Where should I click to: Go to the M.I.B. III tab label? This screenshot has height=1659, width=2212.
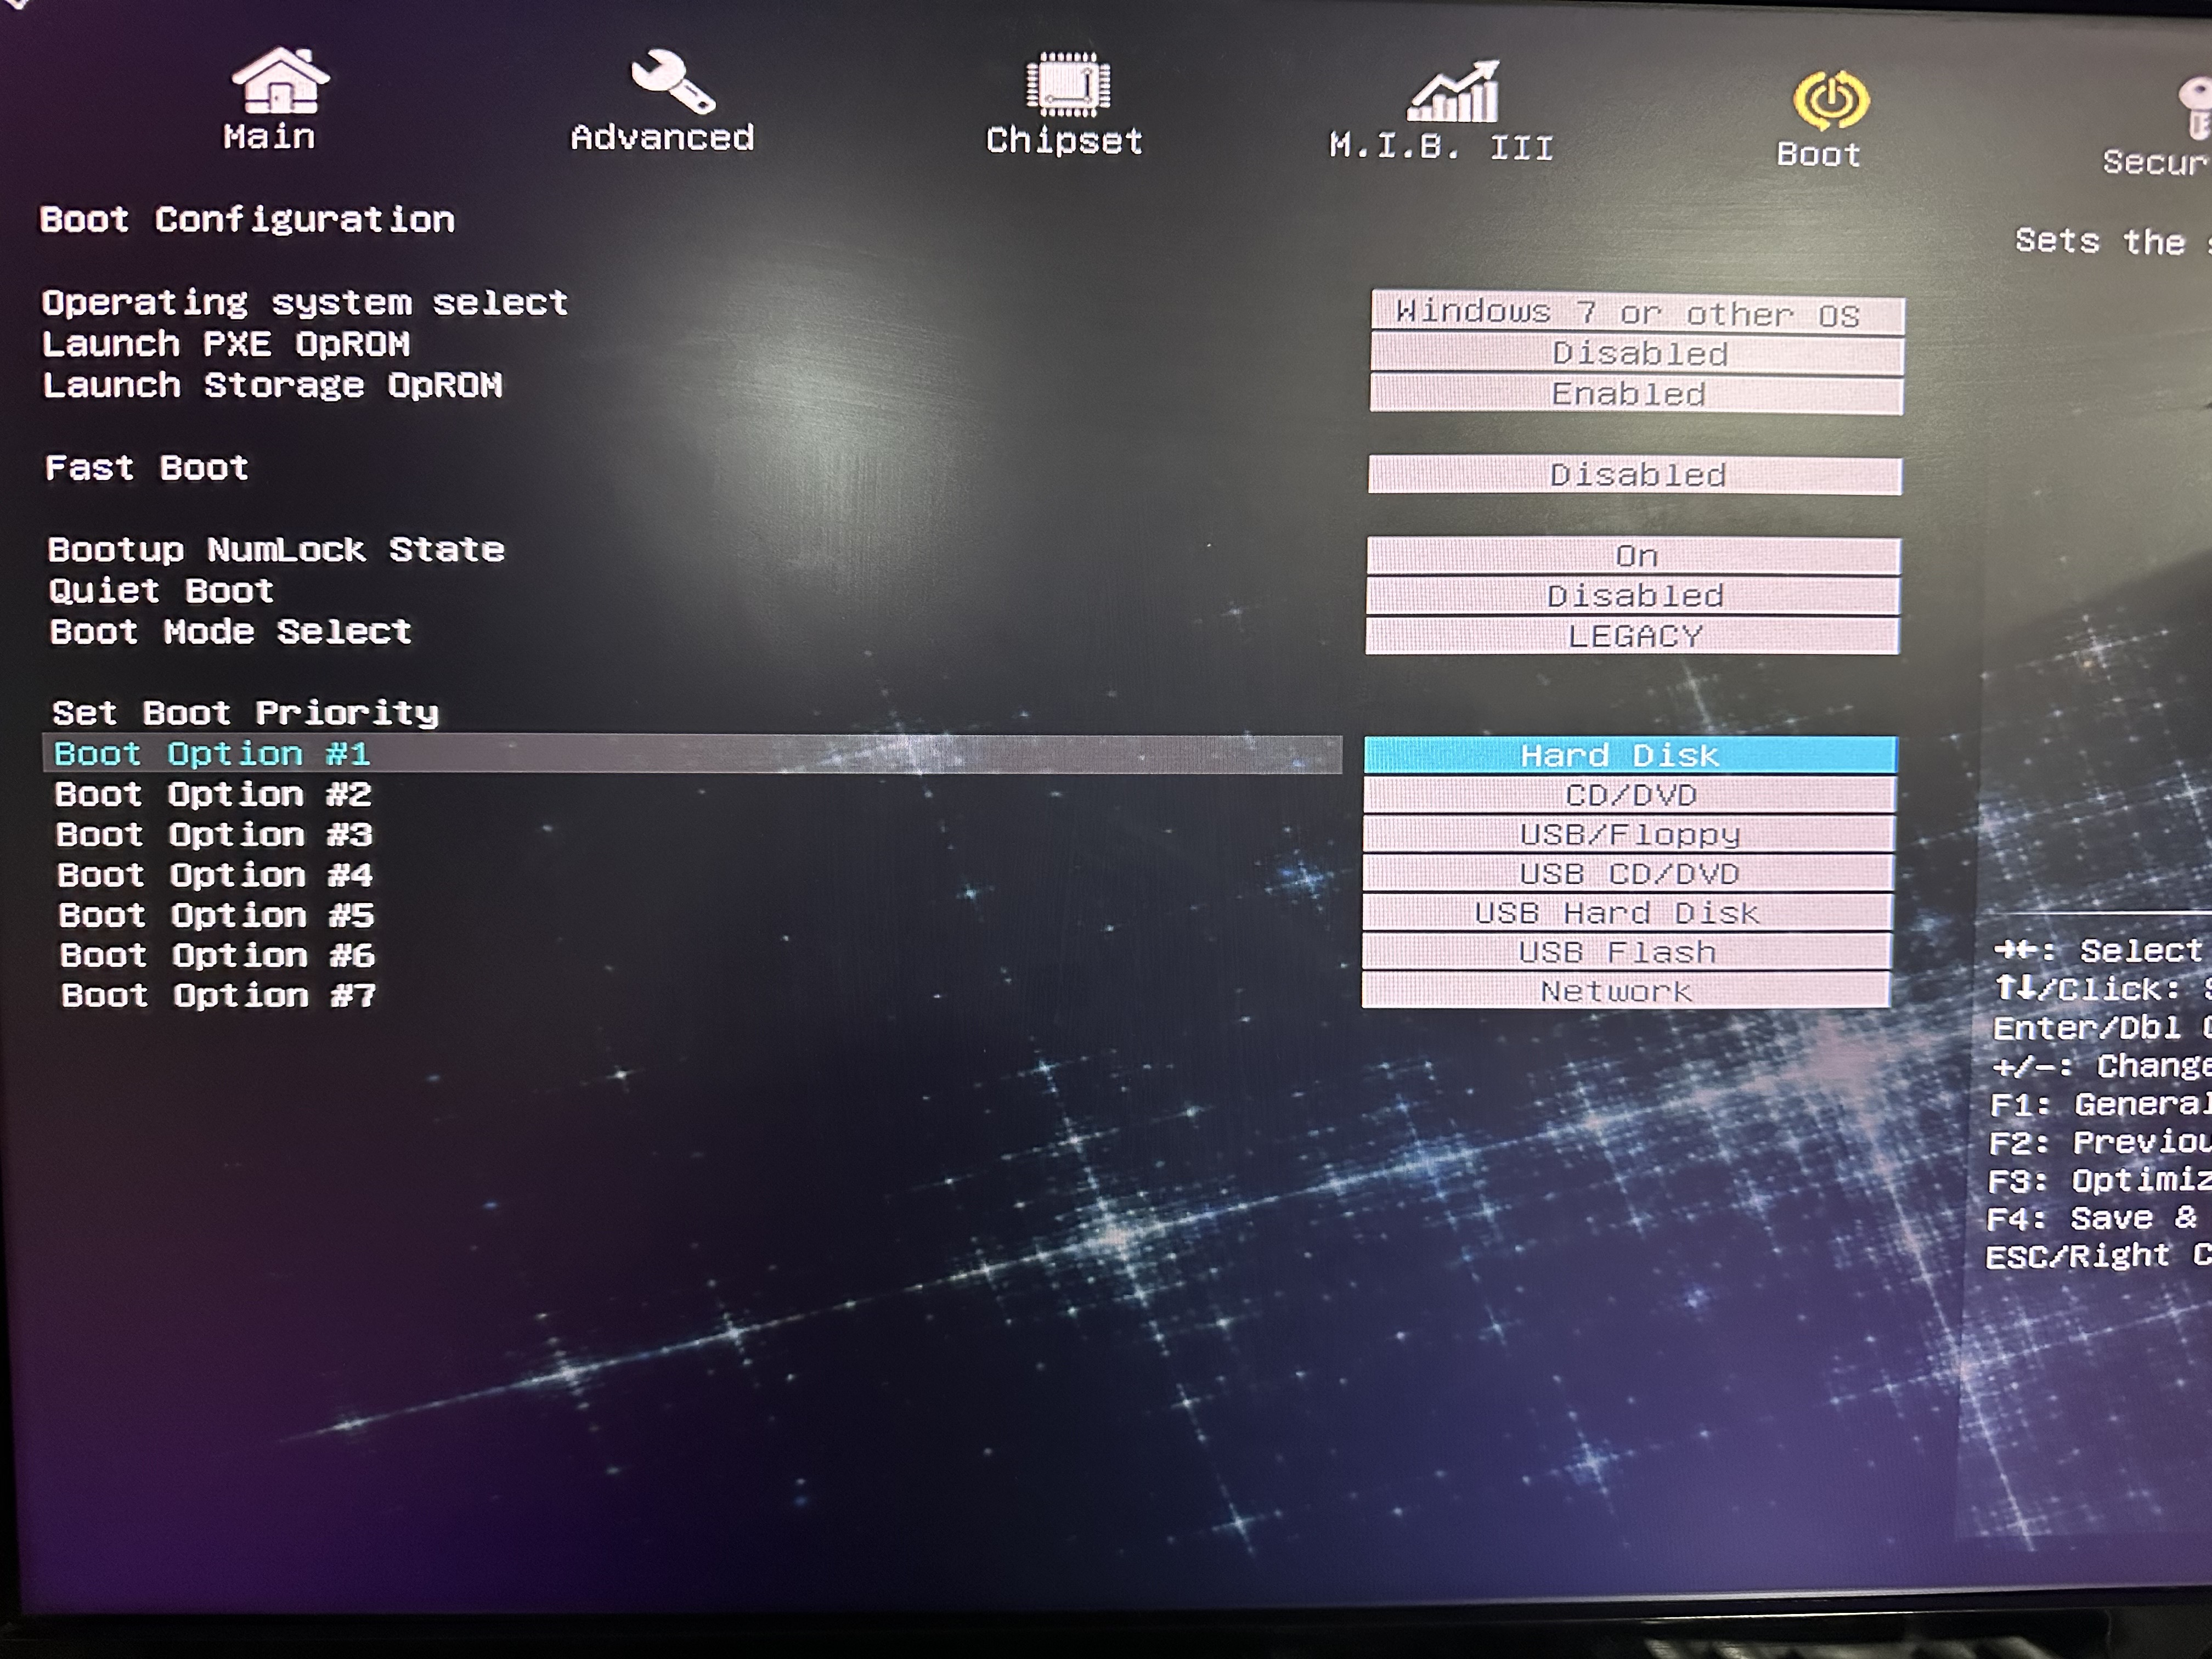(x=1441, y=148)
